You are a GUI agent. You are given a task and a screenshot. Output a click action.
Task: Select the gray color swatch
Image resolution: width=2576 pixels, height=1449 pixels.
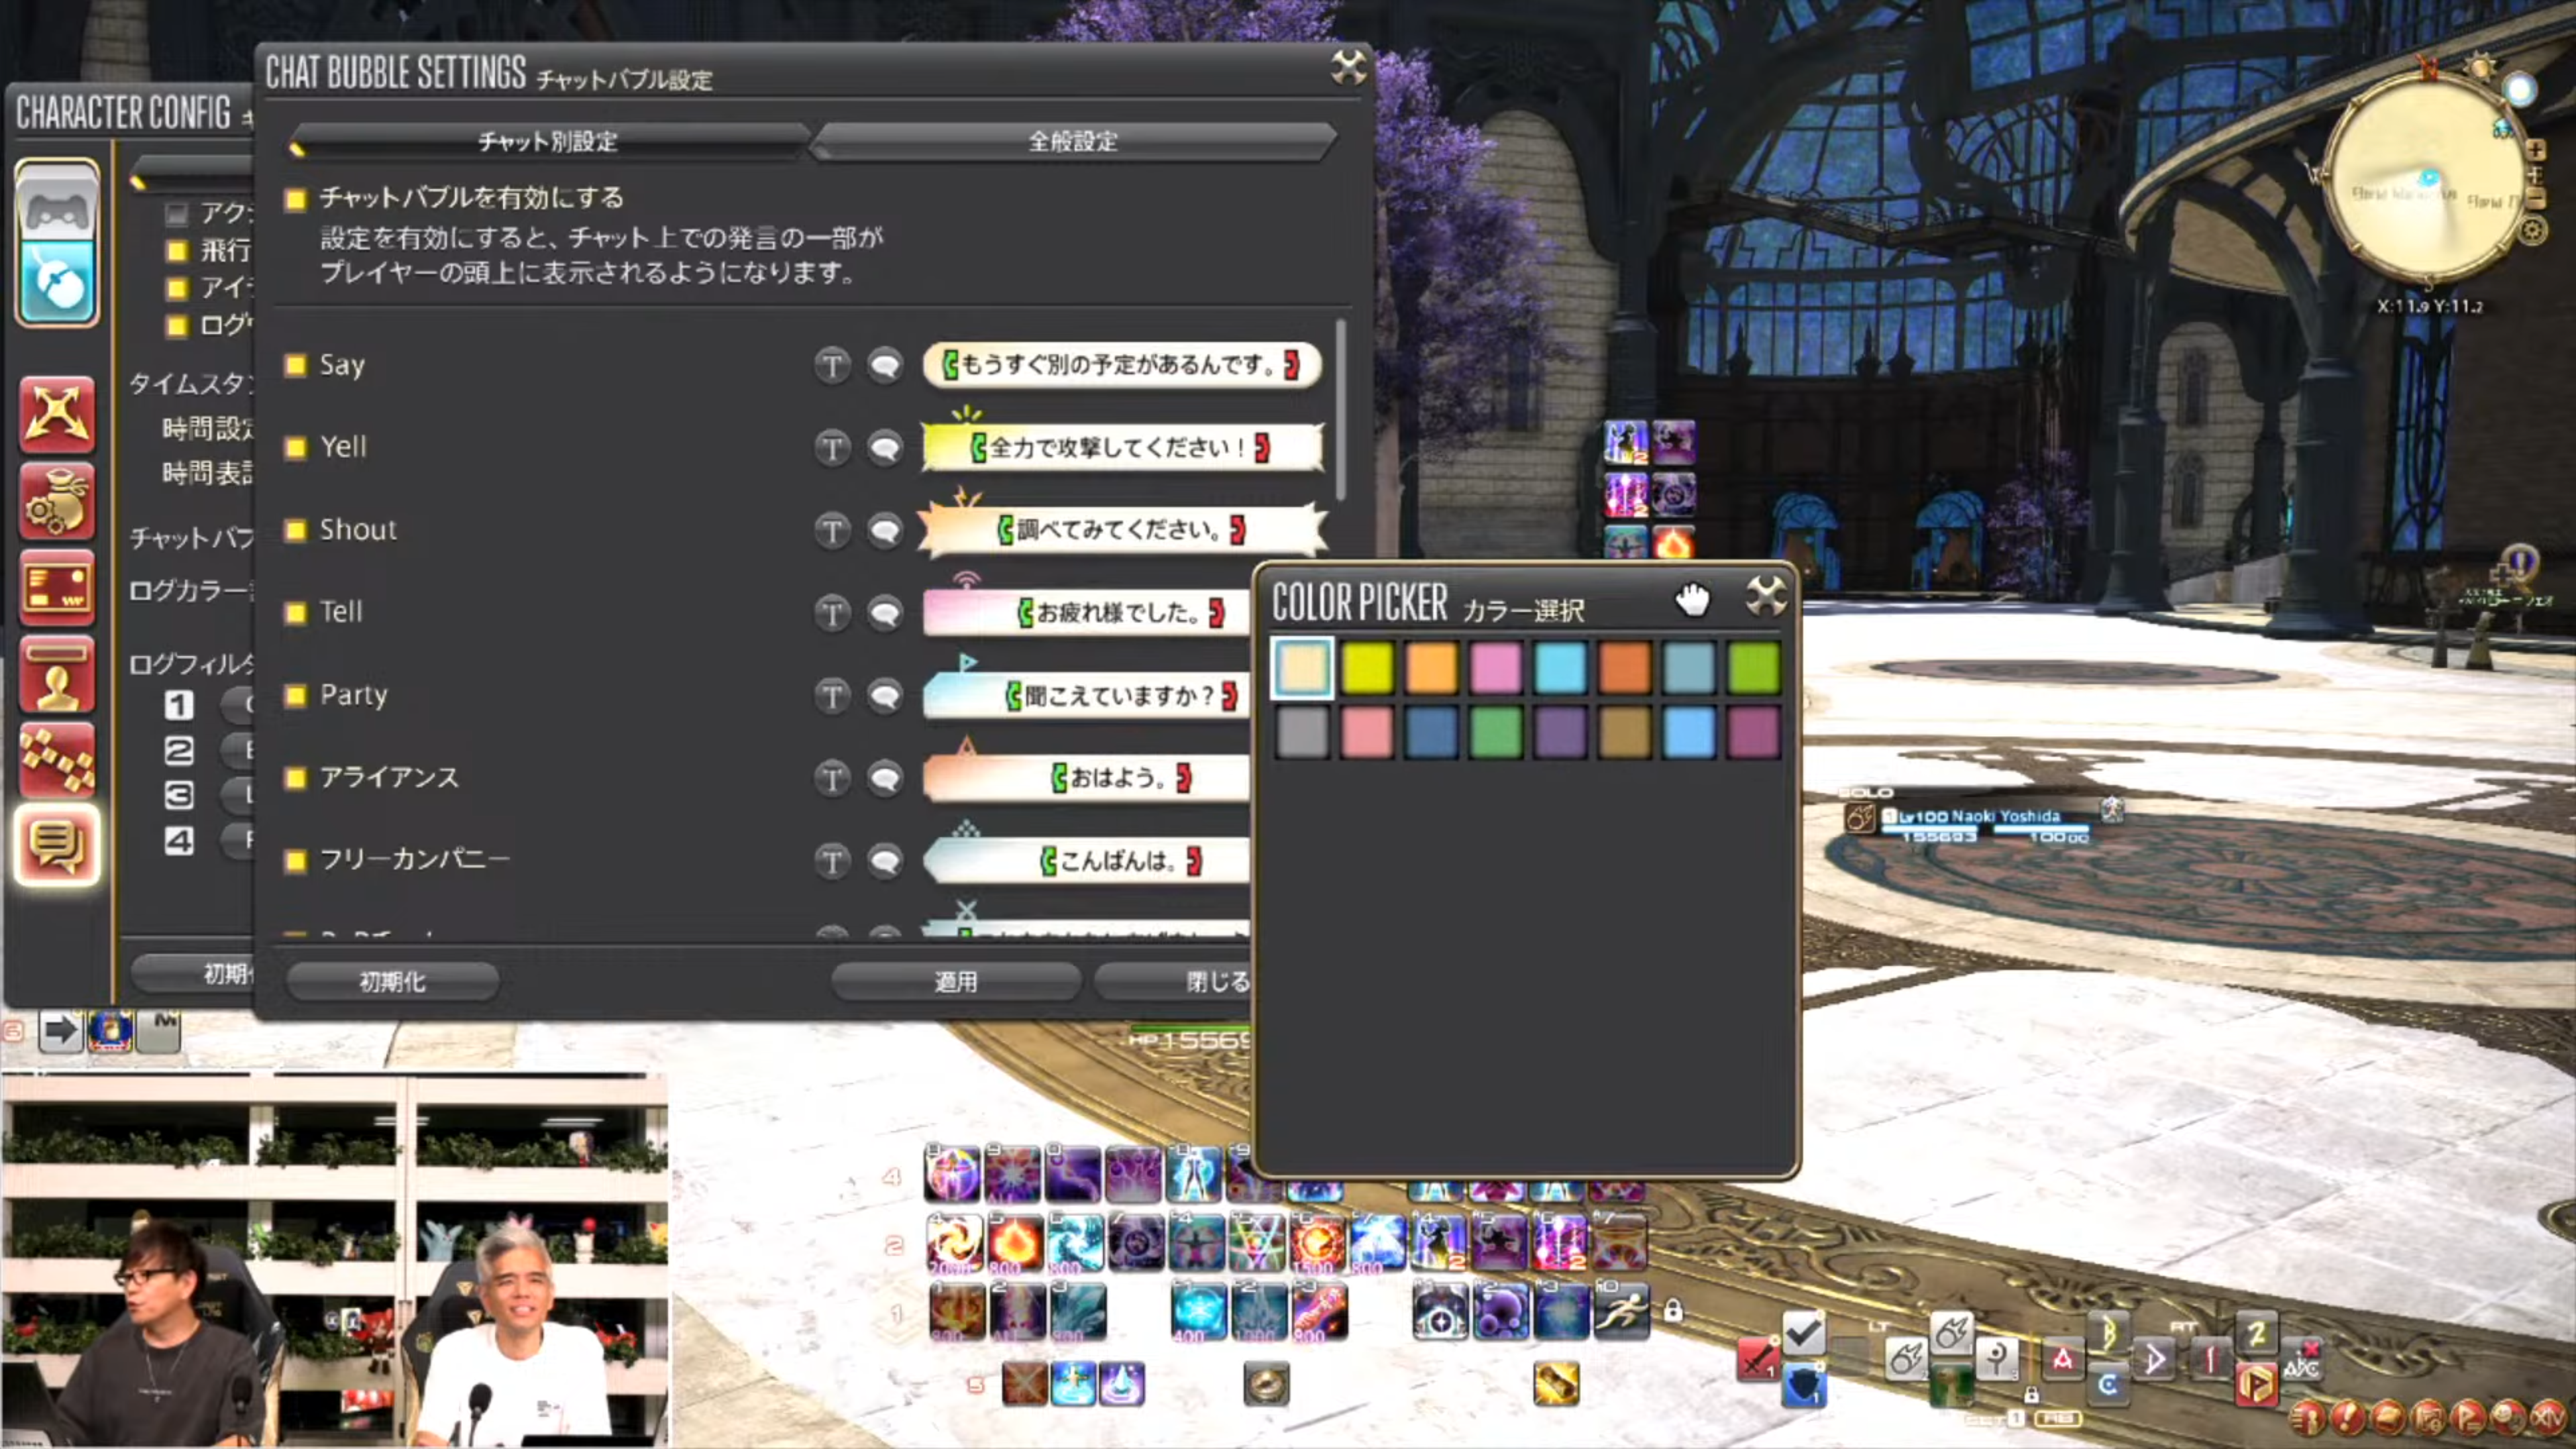pos(1302,732)
